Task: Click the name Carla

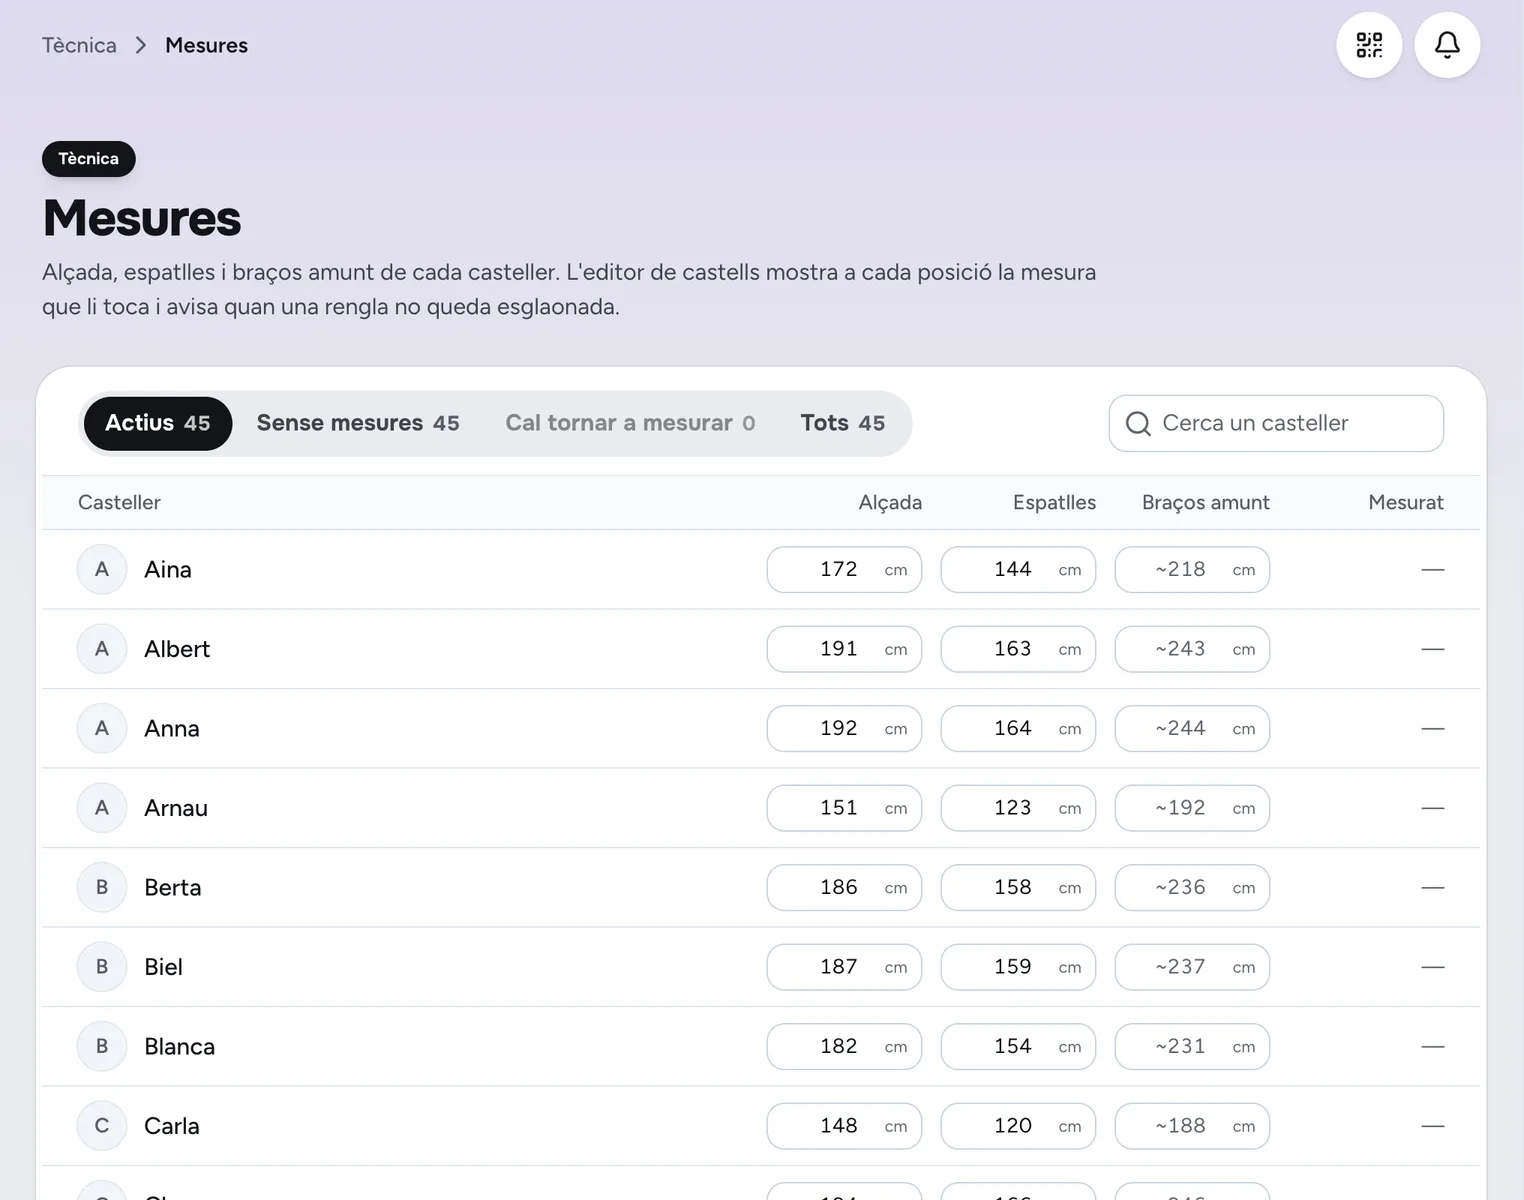Action: pyautogui.click(x=172, y=1126)
